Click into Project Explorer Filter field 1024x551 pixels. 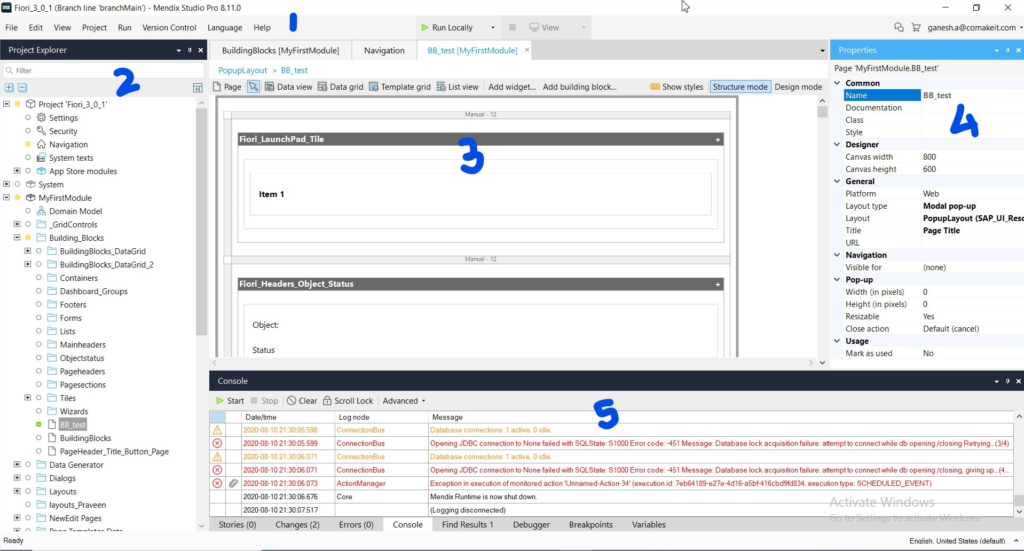(103, 71)
